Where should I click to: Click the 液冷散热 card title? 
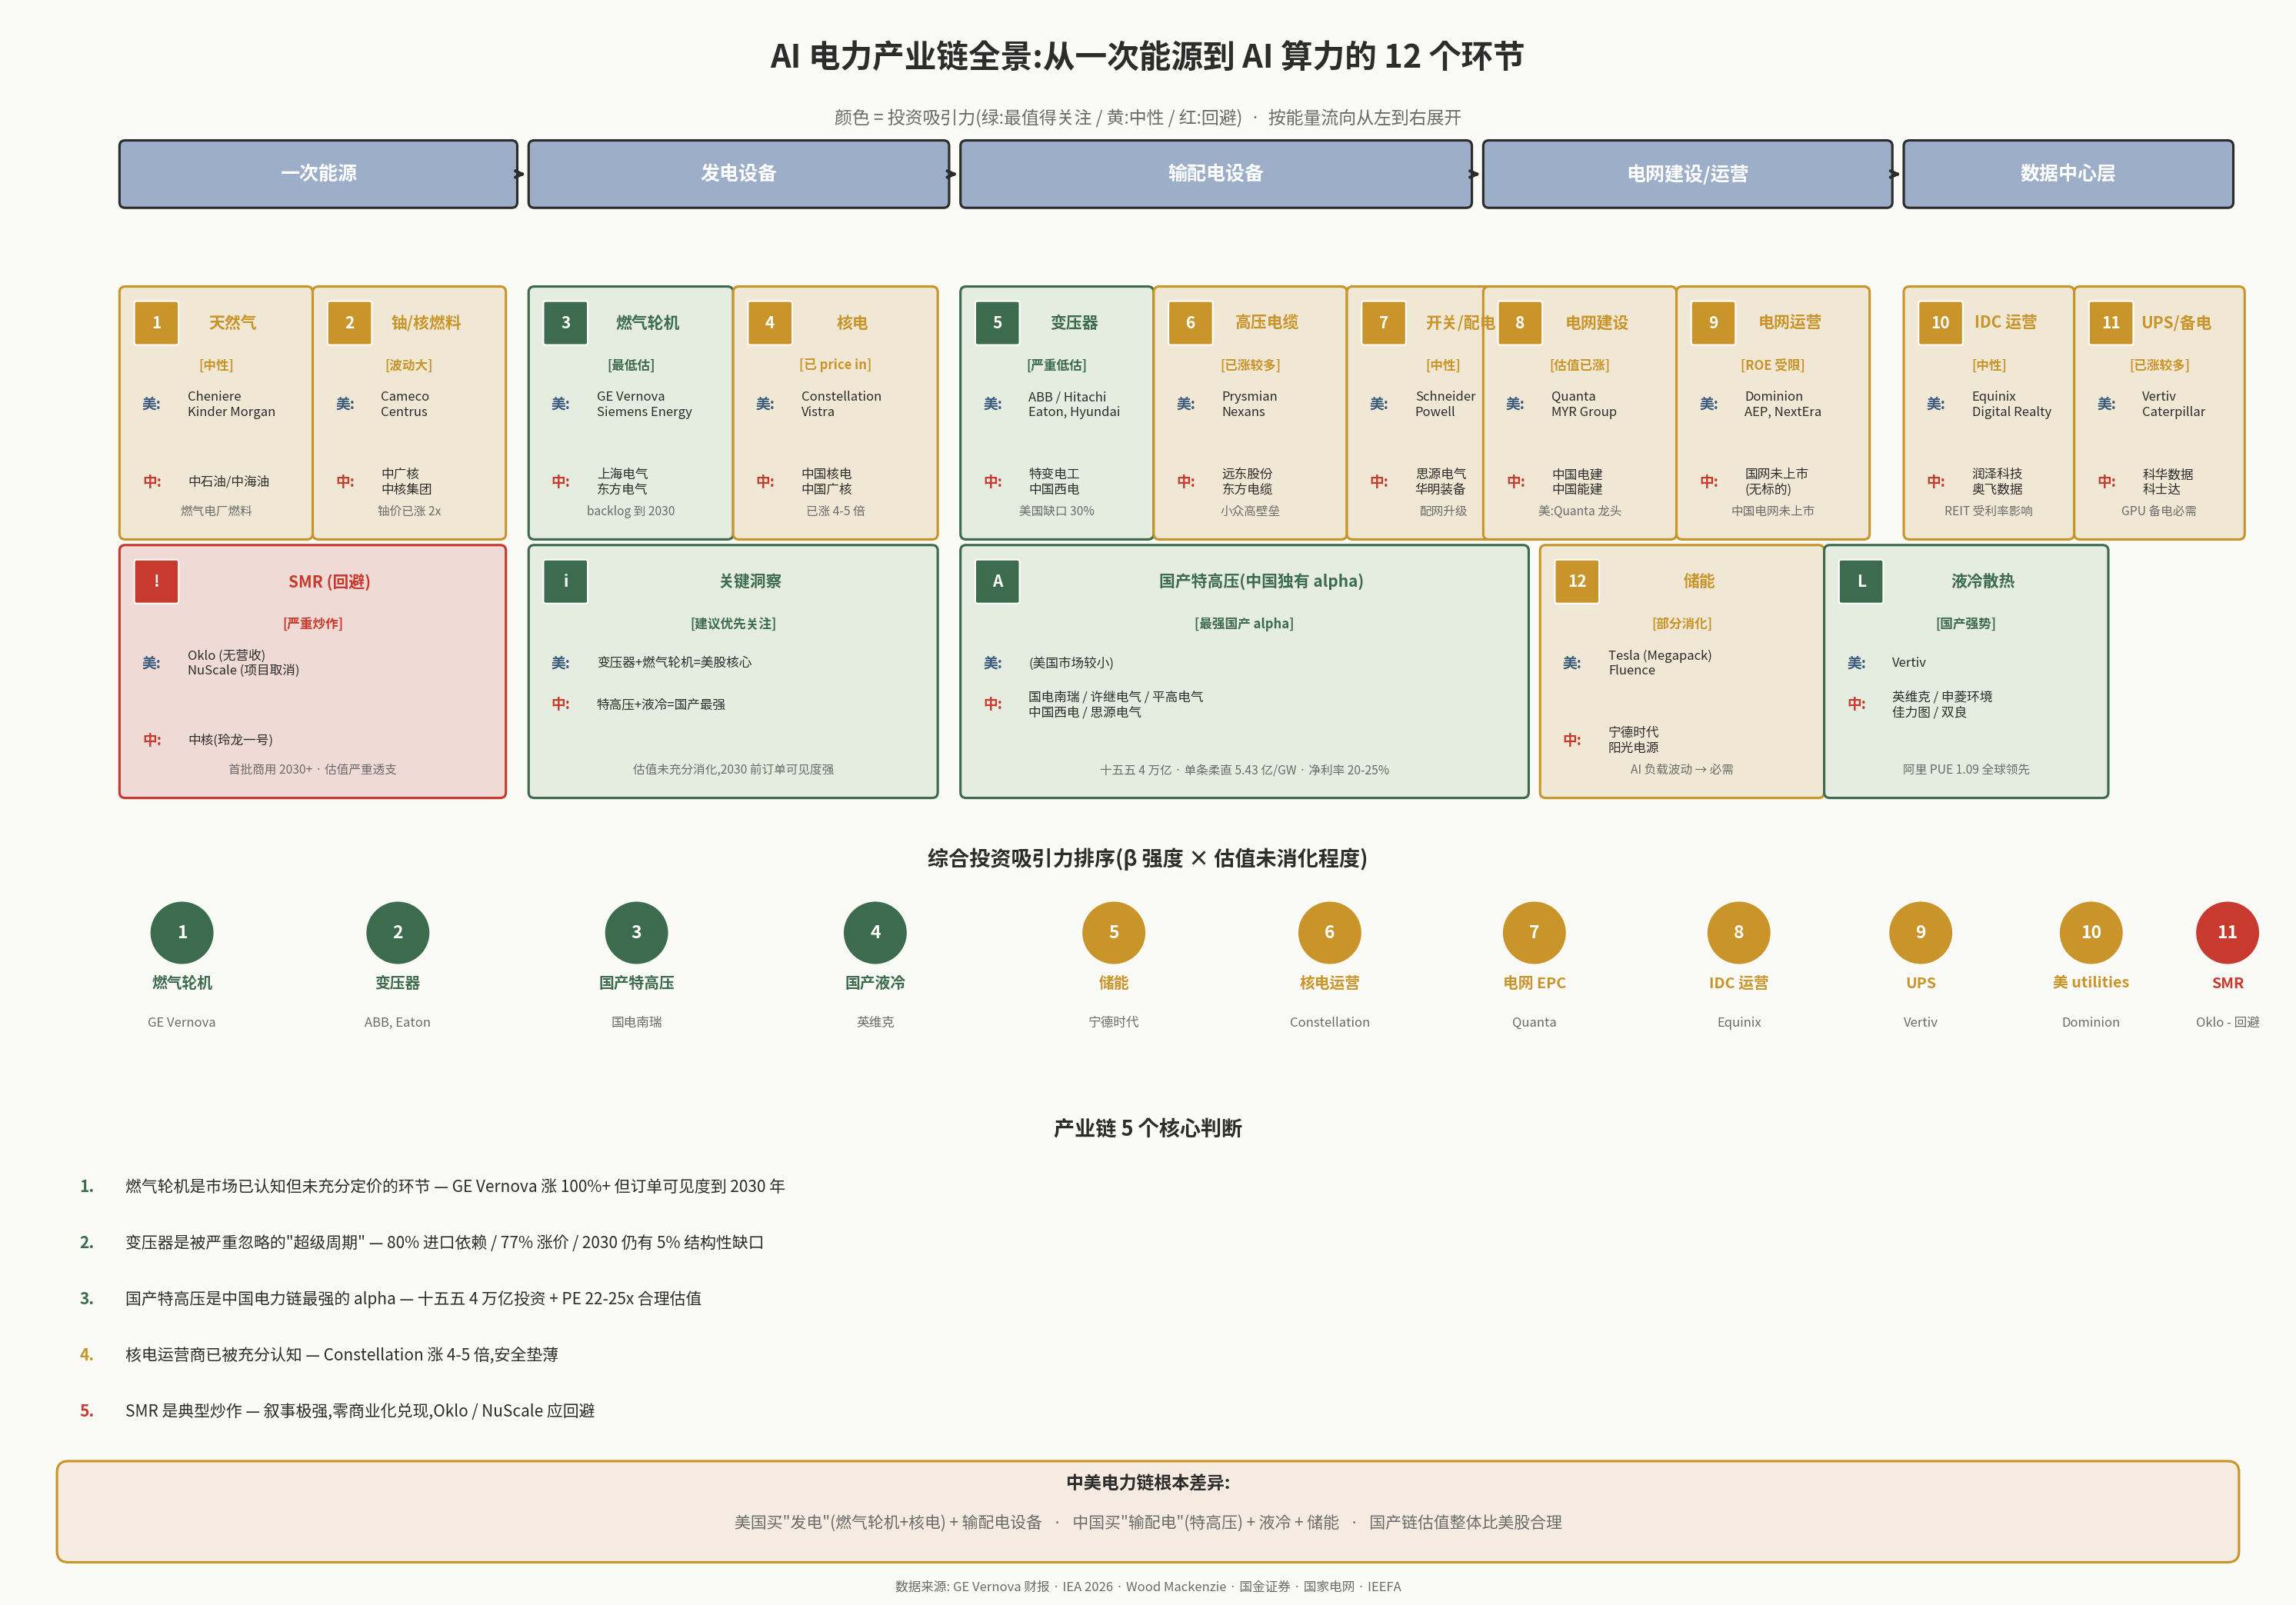[x=1983, y=581]
